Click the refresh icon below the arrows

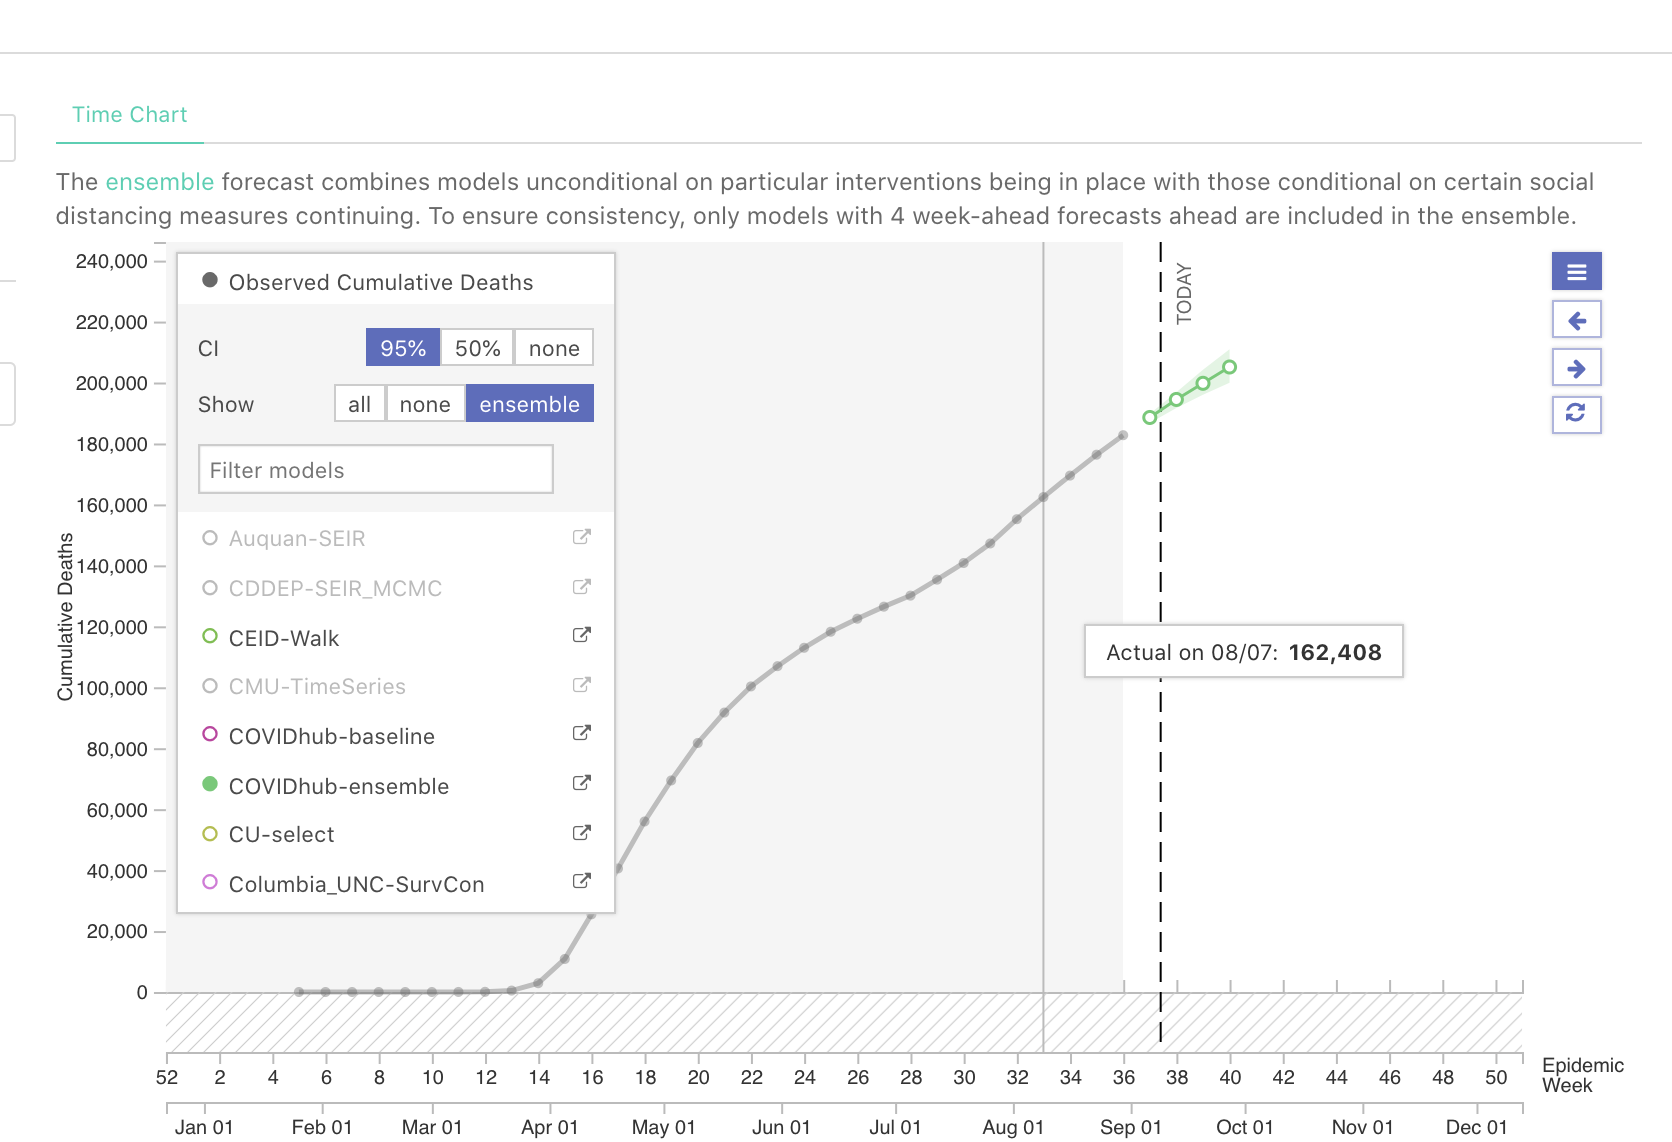pos(1576,414)
